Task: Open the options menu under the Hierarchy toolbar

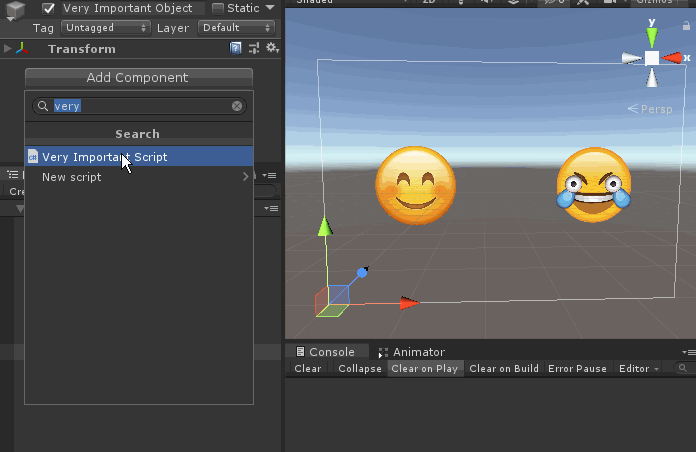Action: 271,208
